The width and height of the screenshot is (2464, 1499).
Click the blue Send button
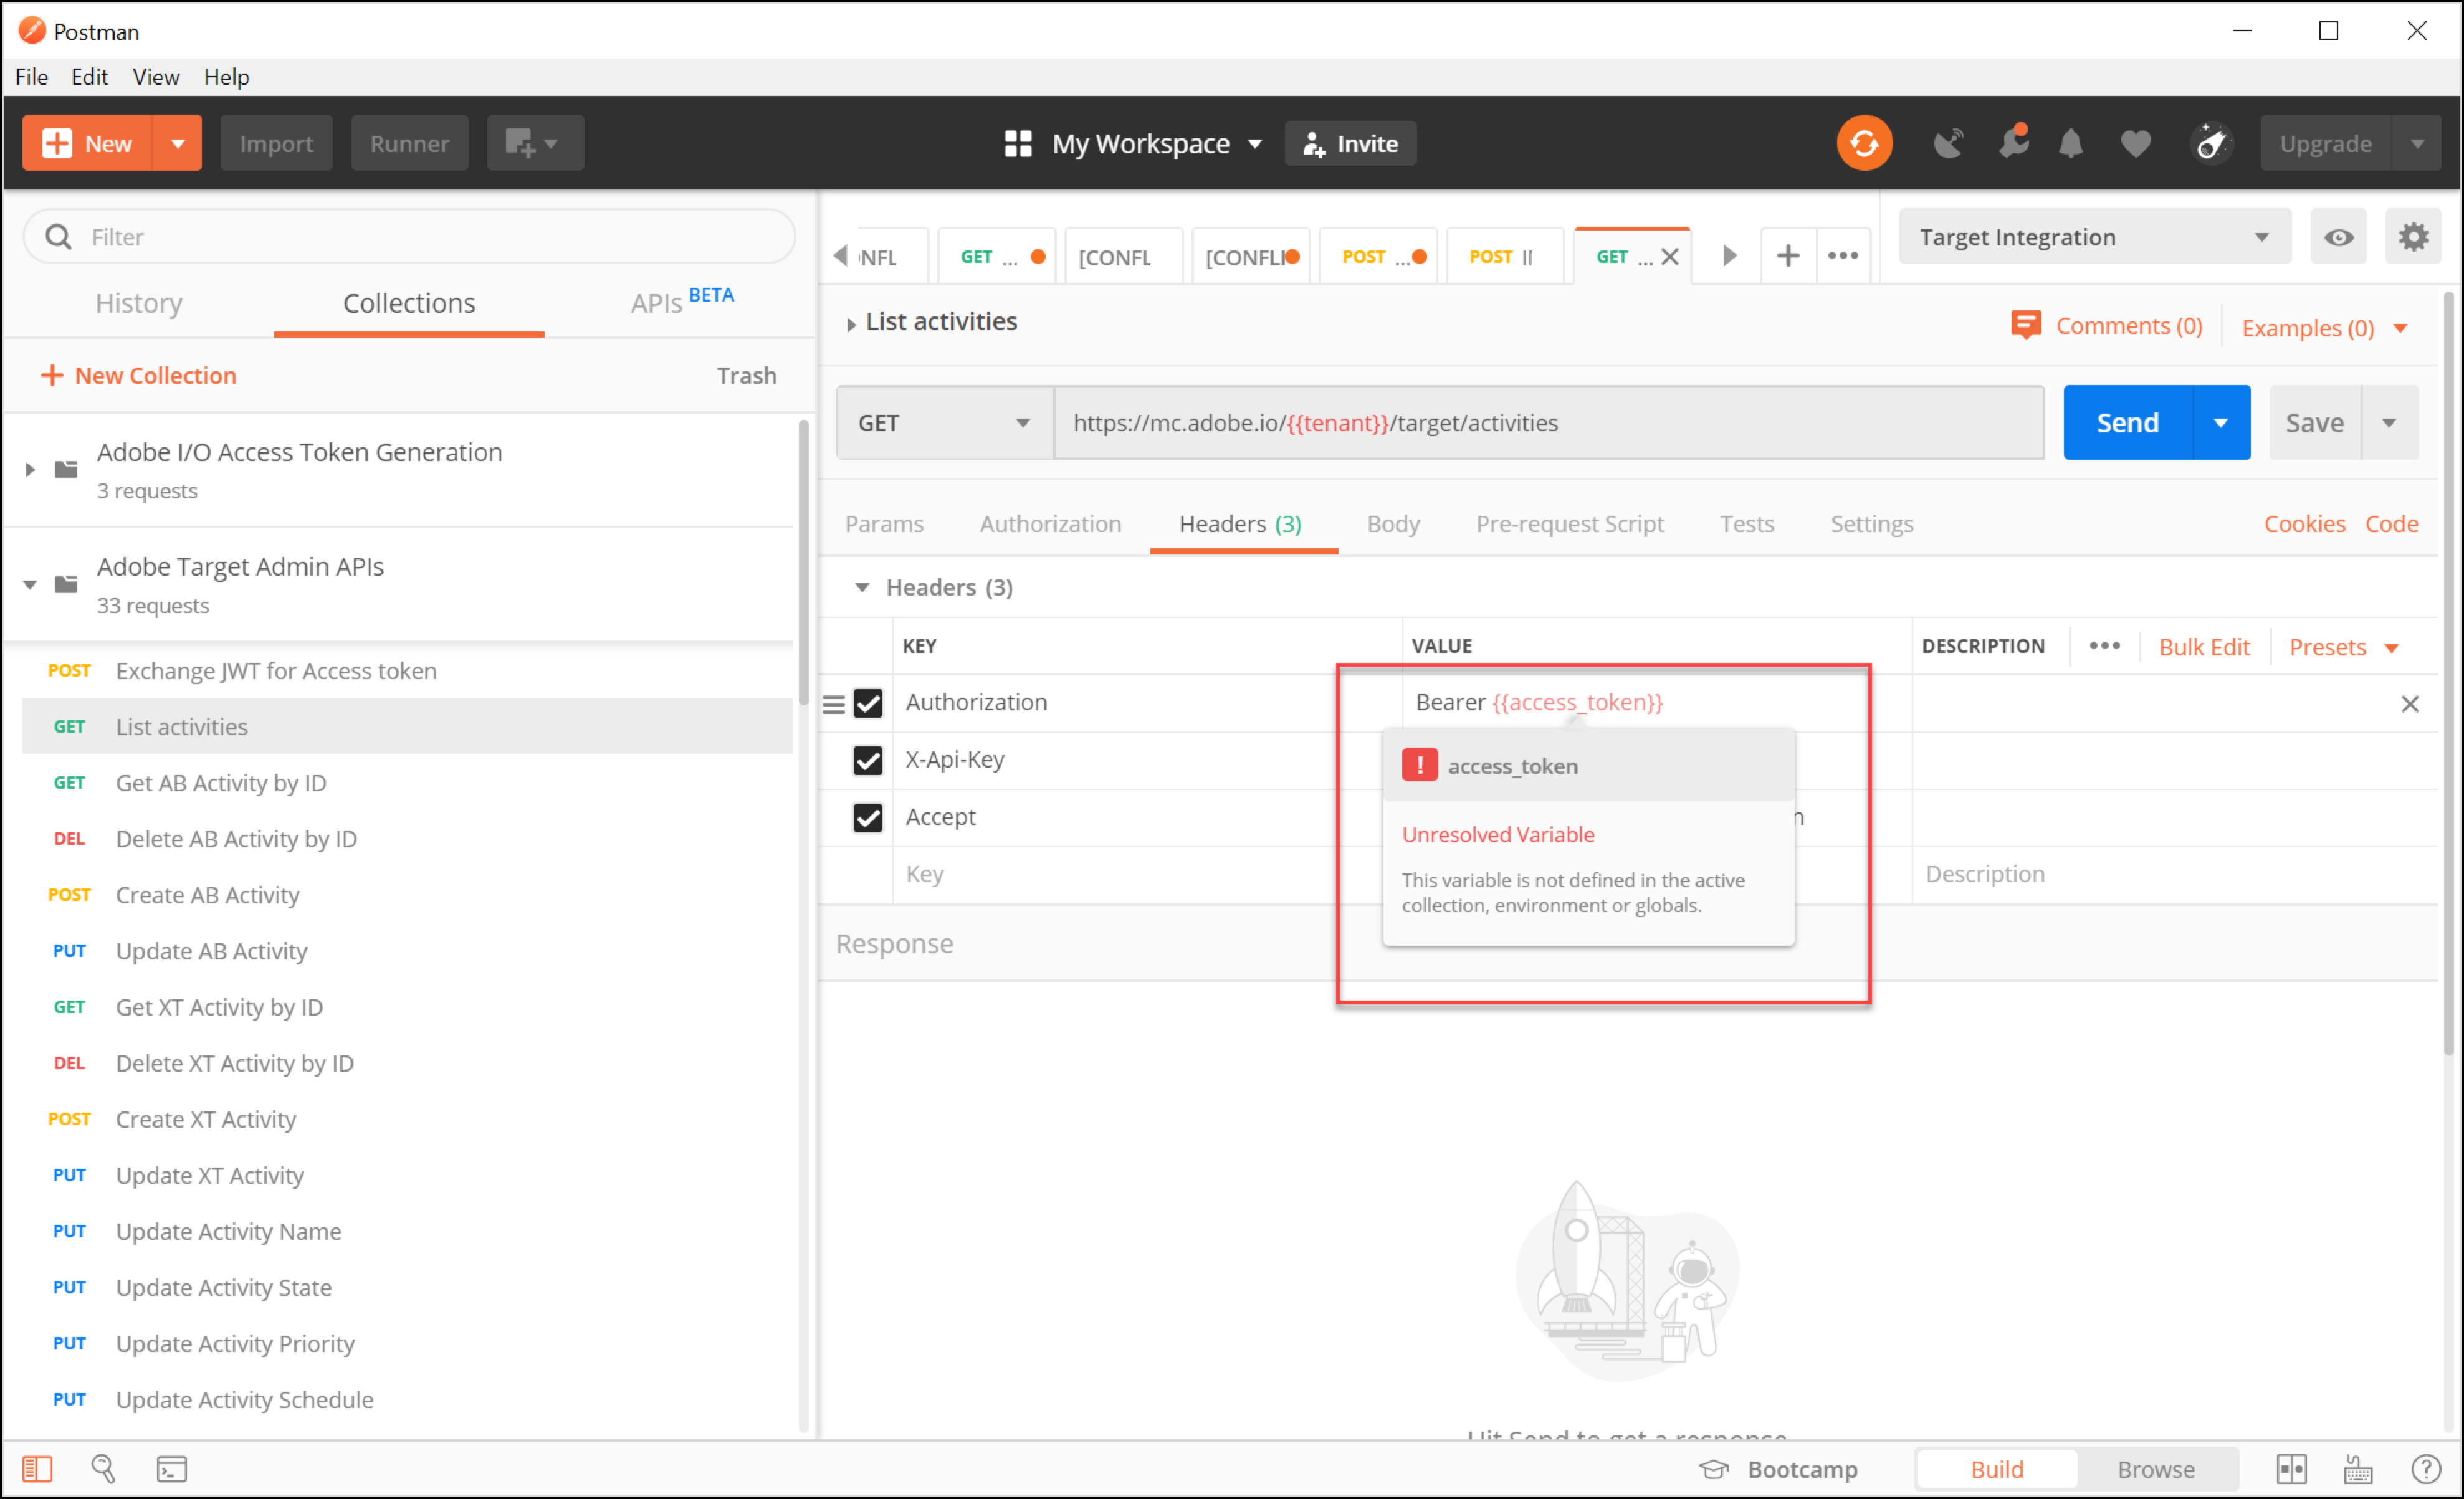(x=2126, y=423)
